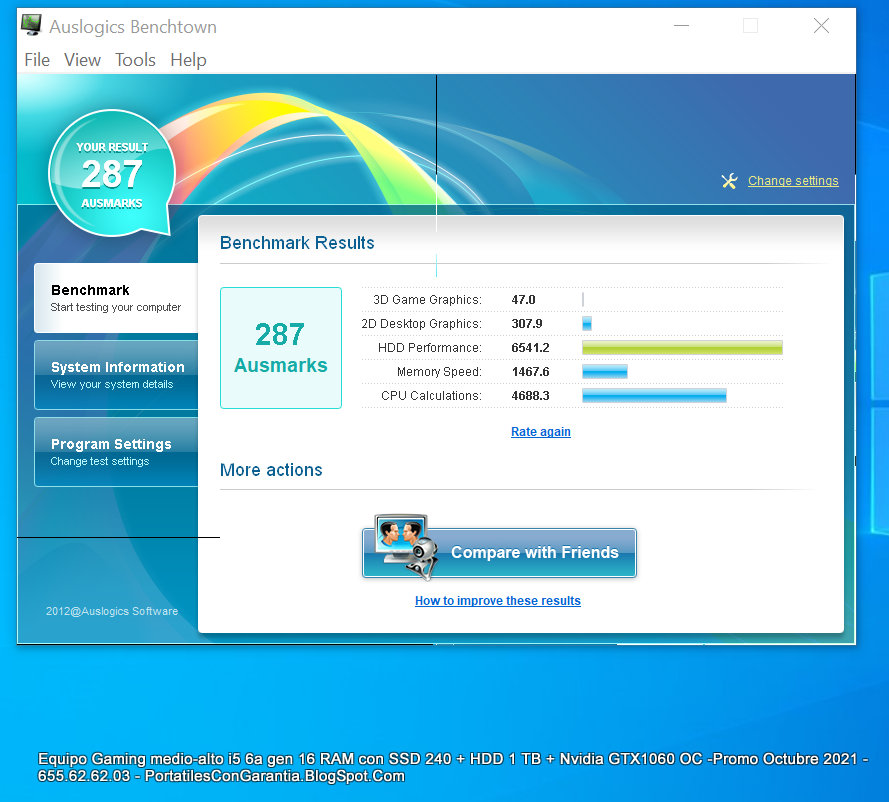Open the View menu
The width and height of the screenshot is (889, 802).
[82, 60]
